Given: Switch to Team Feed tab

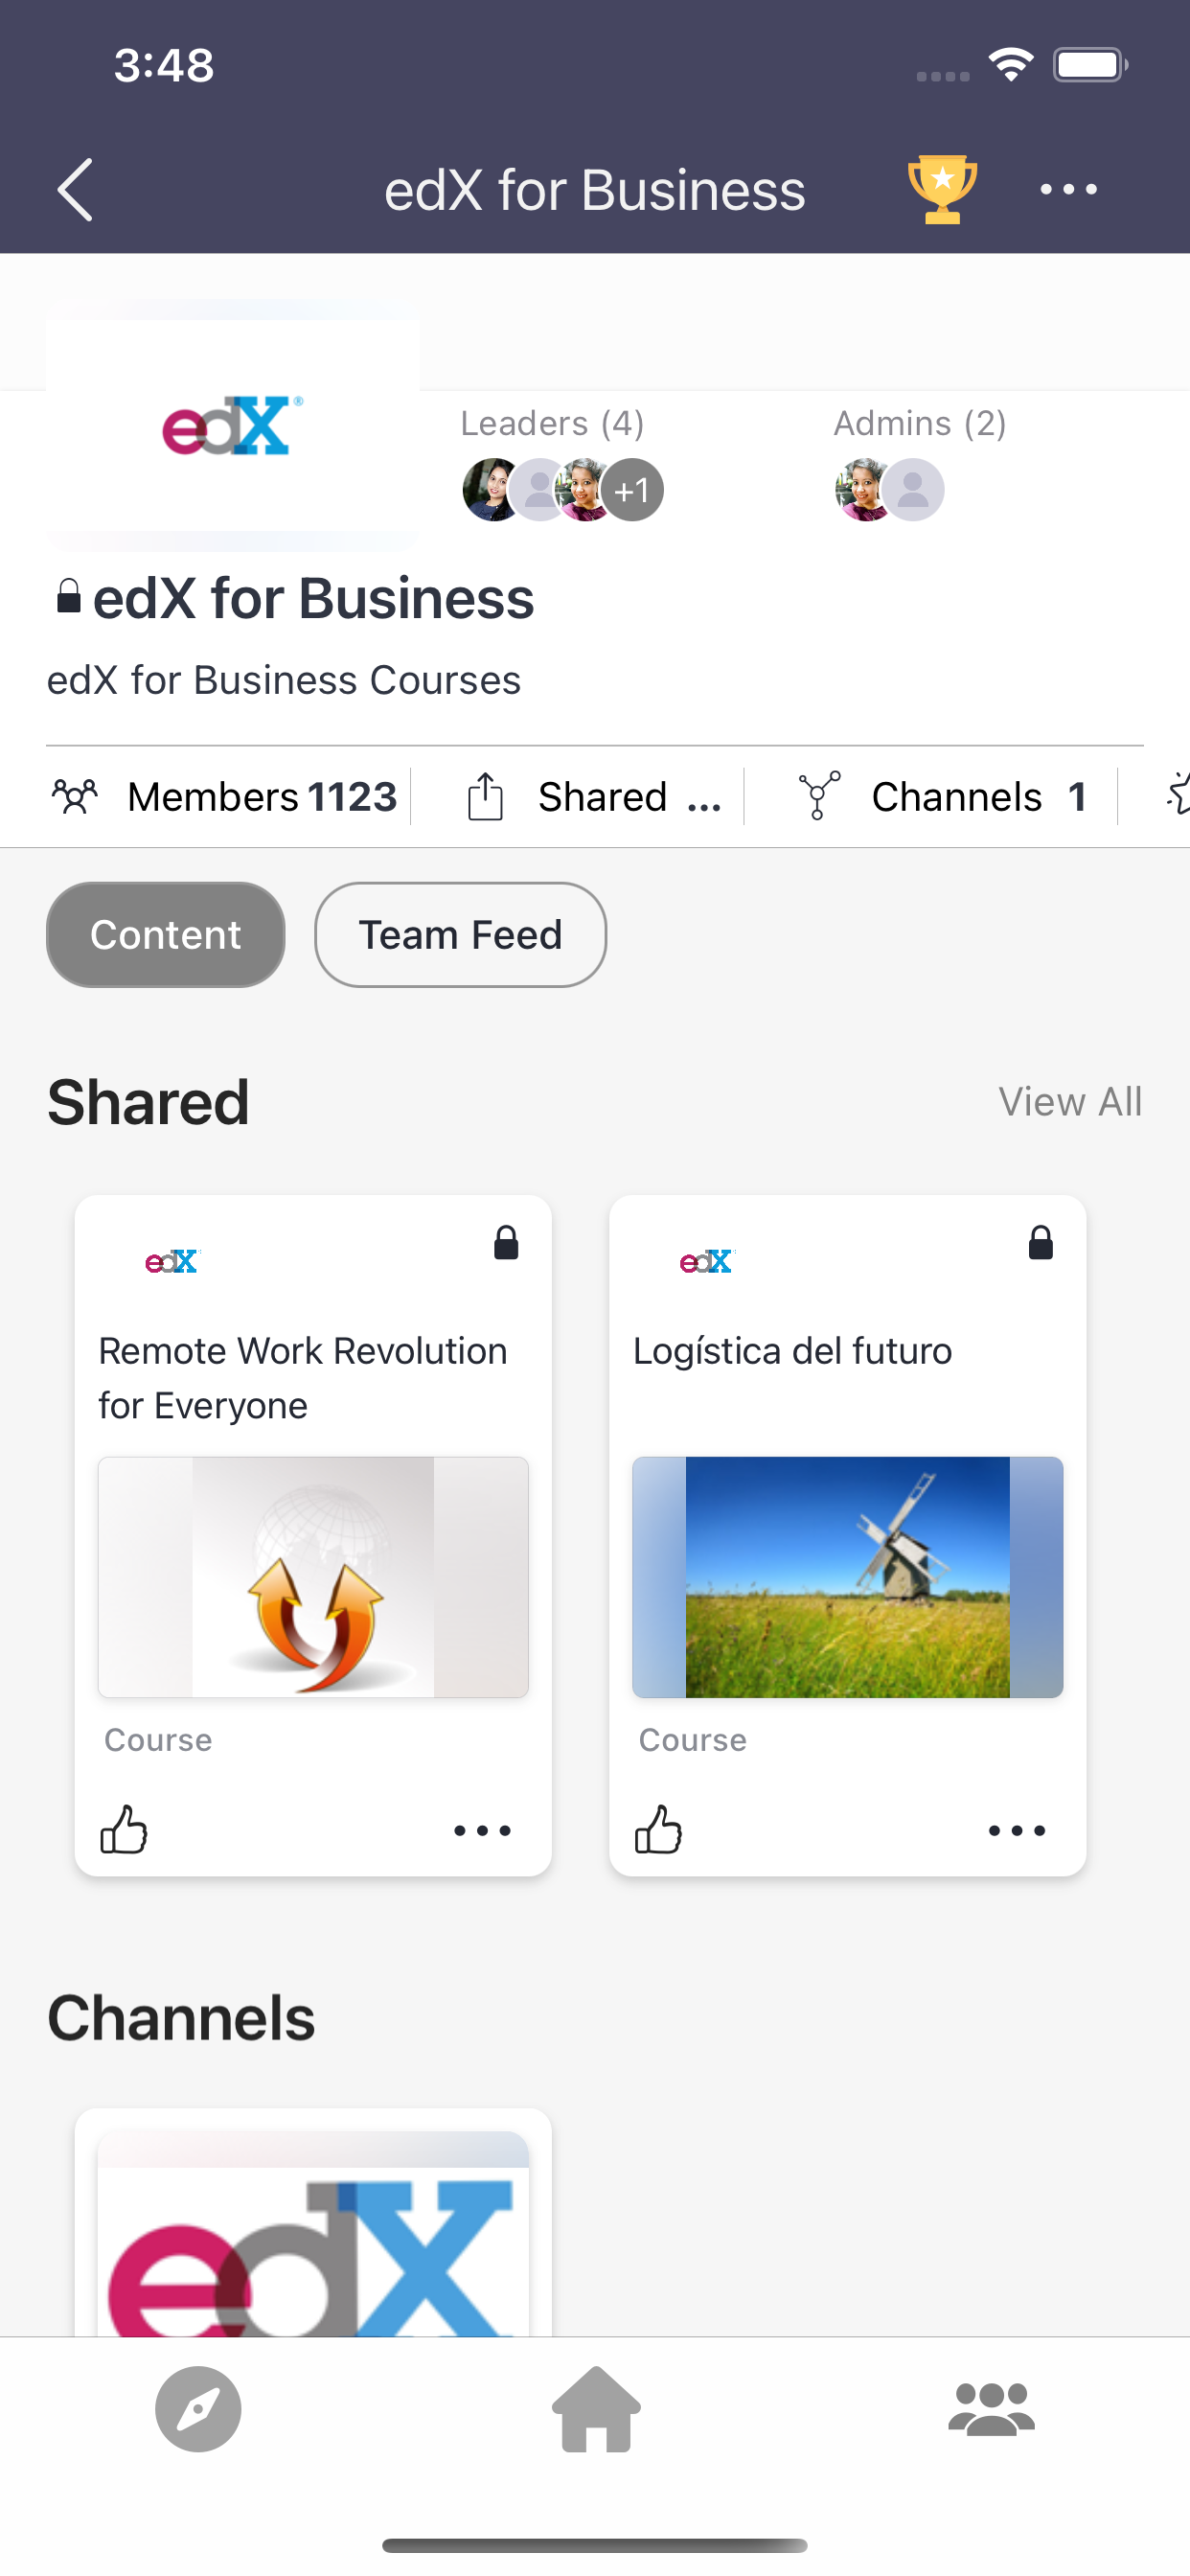Looking at the screenshot, I should (x=460, y=935).
